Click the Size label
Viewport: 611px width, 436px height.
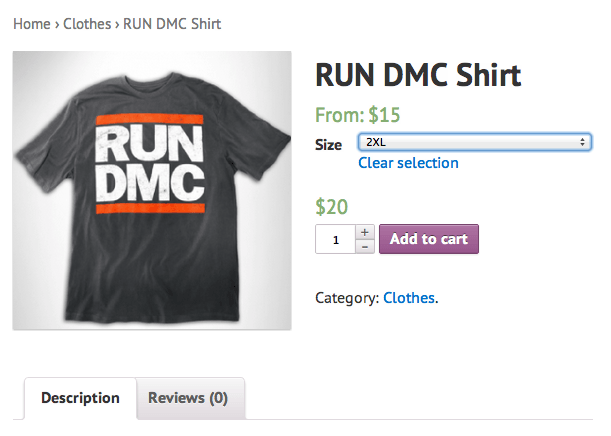click(x=328, y=145)
